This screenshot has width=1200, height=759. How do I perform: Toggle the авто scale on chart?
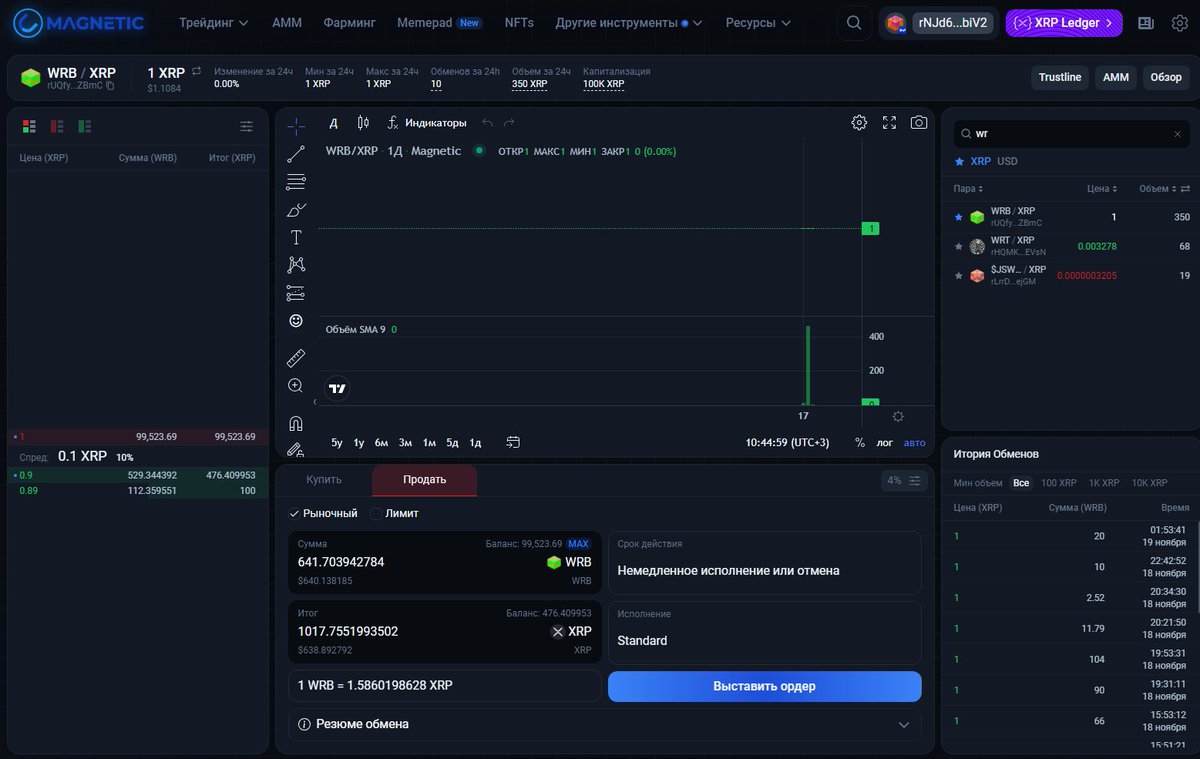pos(914,442)
